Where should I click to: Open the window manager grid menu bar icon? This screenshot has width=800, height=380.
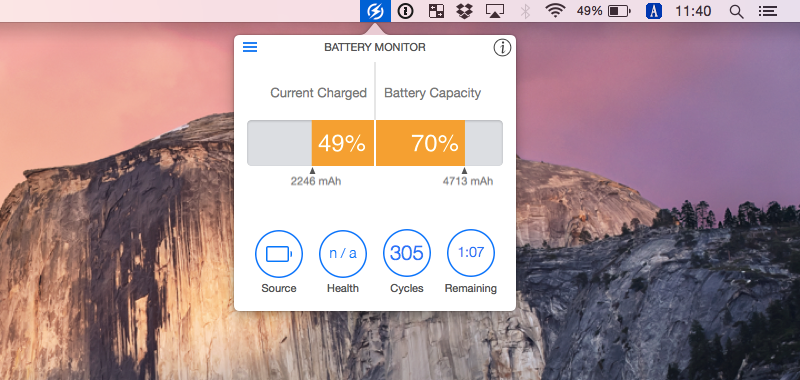click(x=436, y=11)
